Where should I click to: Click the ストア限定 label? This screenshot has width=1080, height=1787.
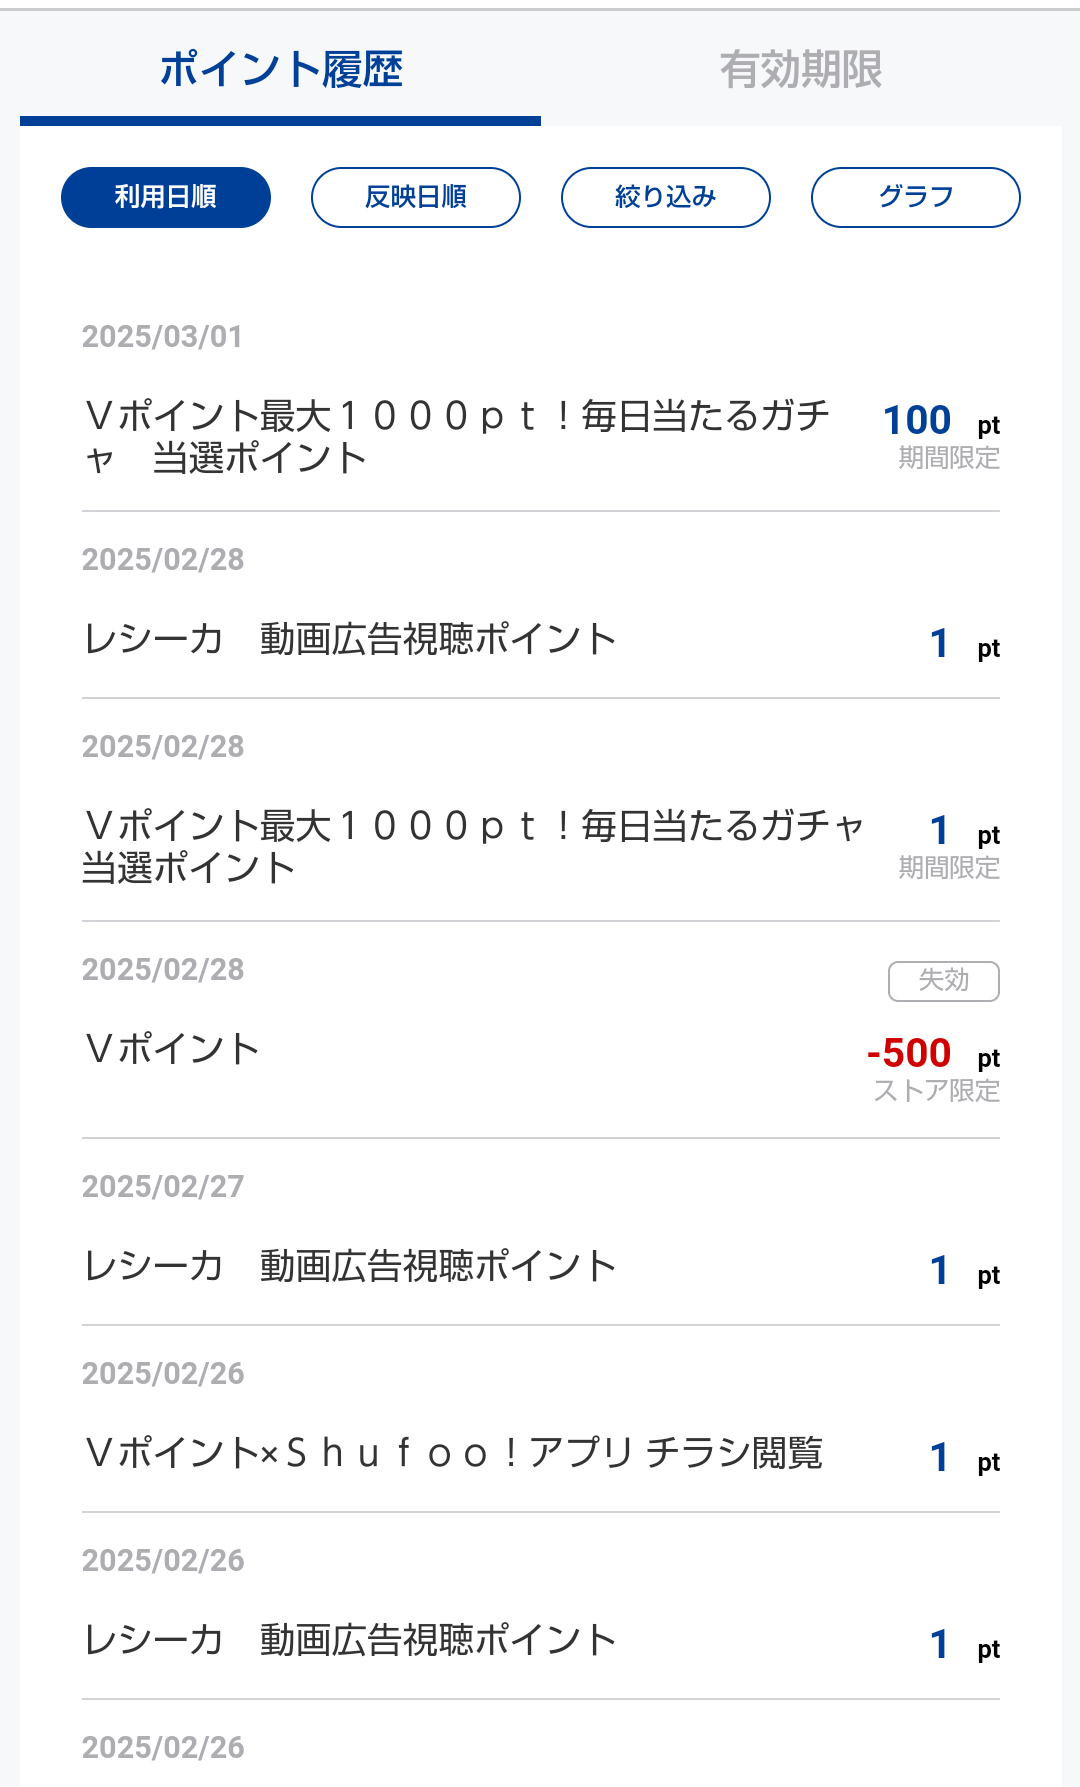(x=936, y=1091)
